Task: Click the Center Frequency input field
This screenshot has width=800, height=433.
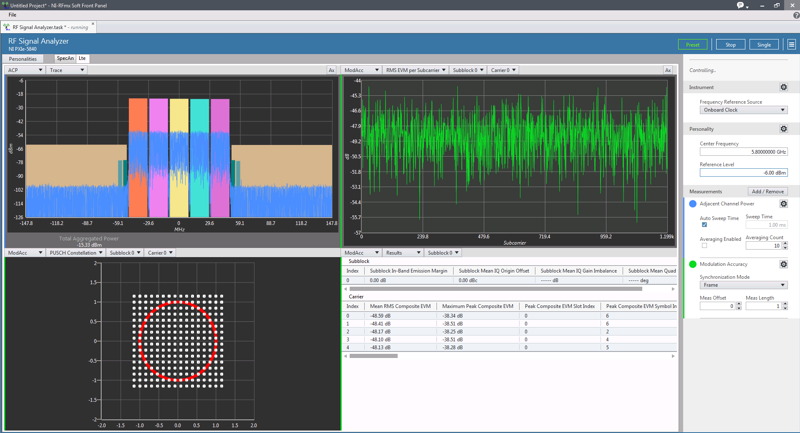Action: click(743, 152)
